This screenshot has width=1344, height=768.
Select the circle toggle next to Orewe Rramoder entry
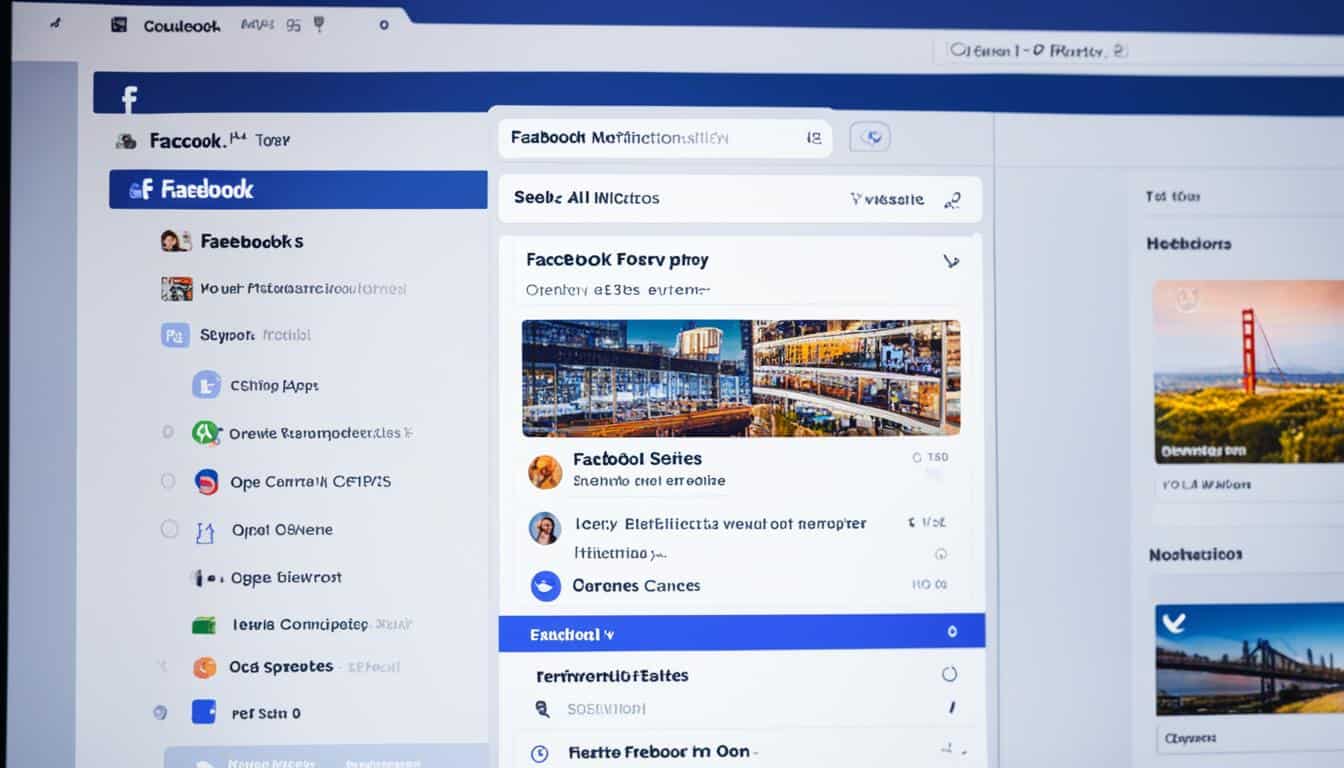[x=169, y=433]
